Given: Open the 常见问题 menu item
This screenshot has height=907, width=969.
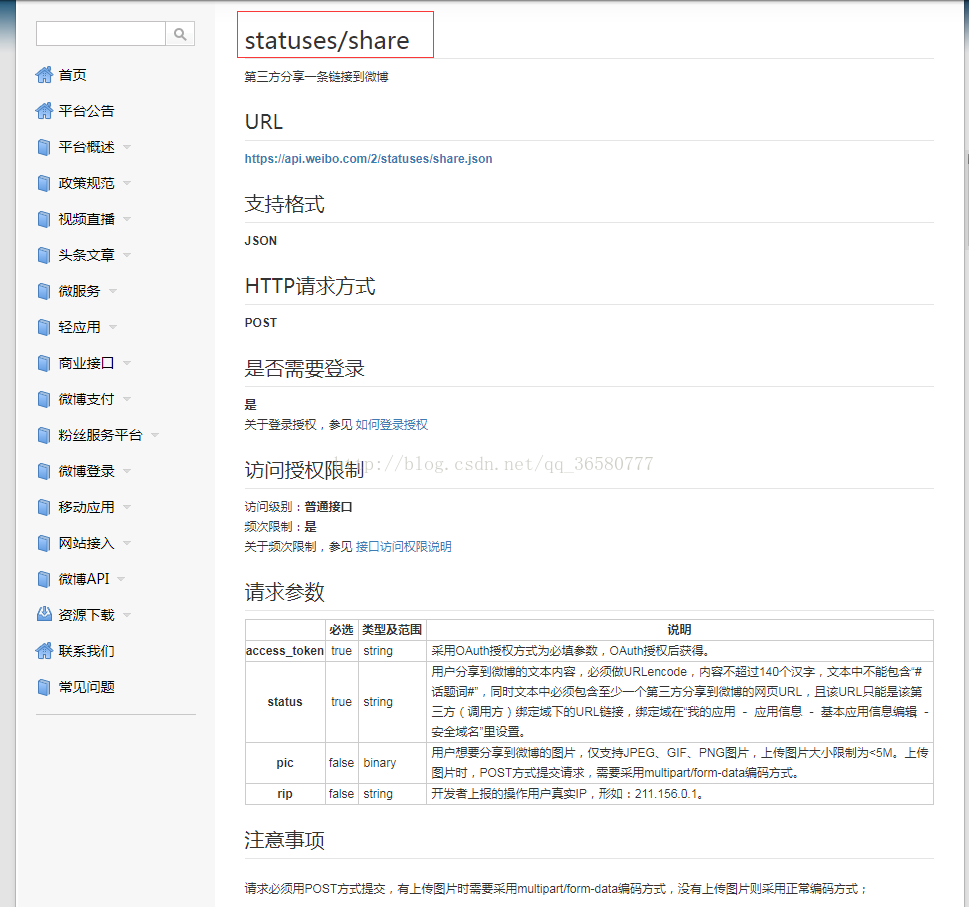Looking at the screenshot, I should click(x=87, y=687).
